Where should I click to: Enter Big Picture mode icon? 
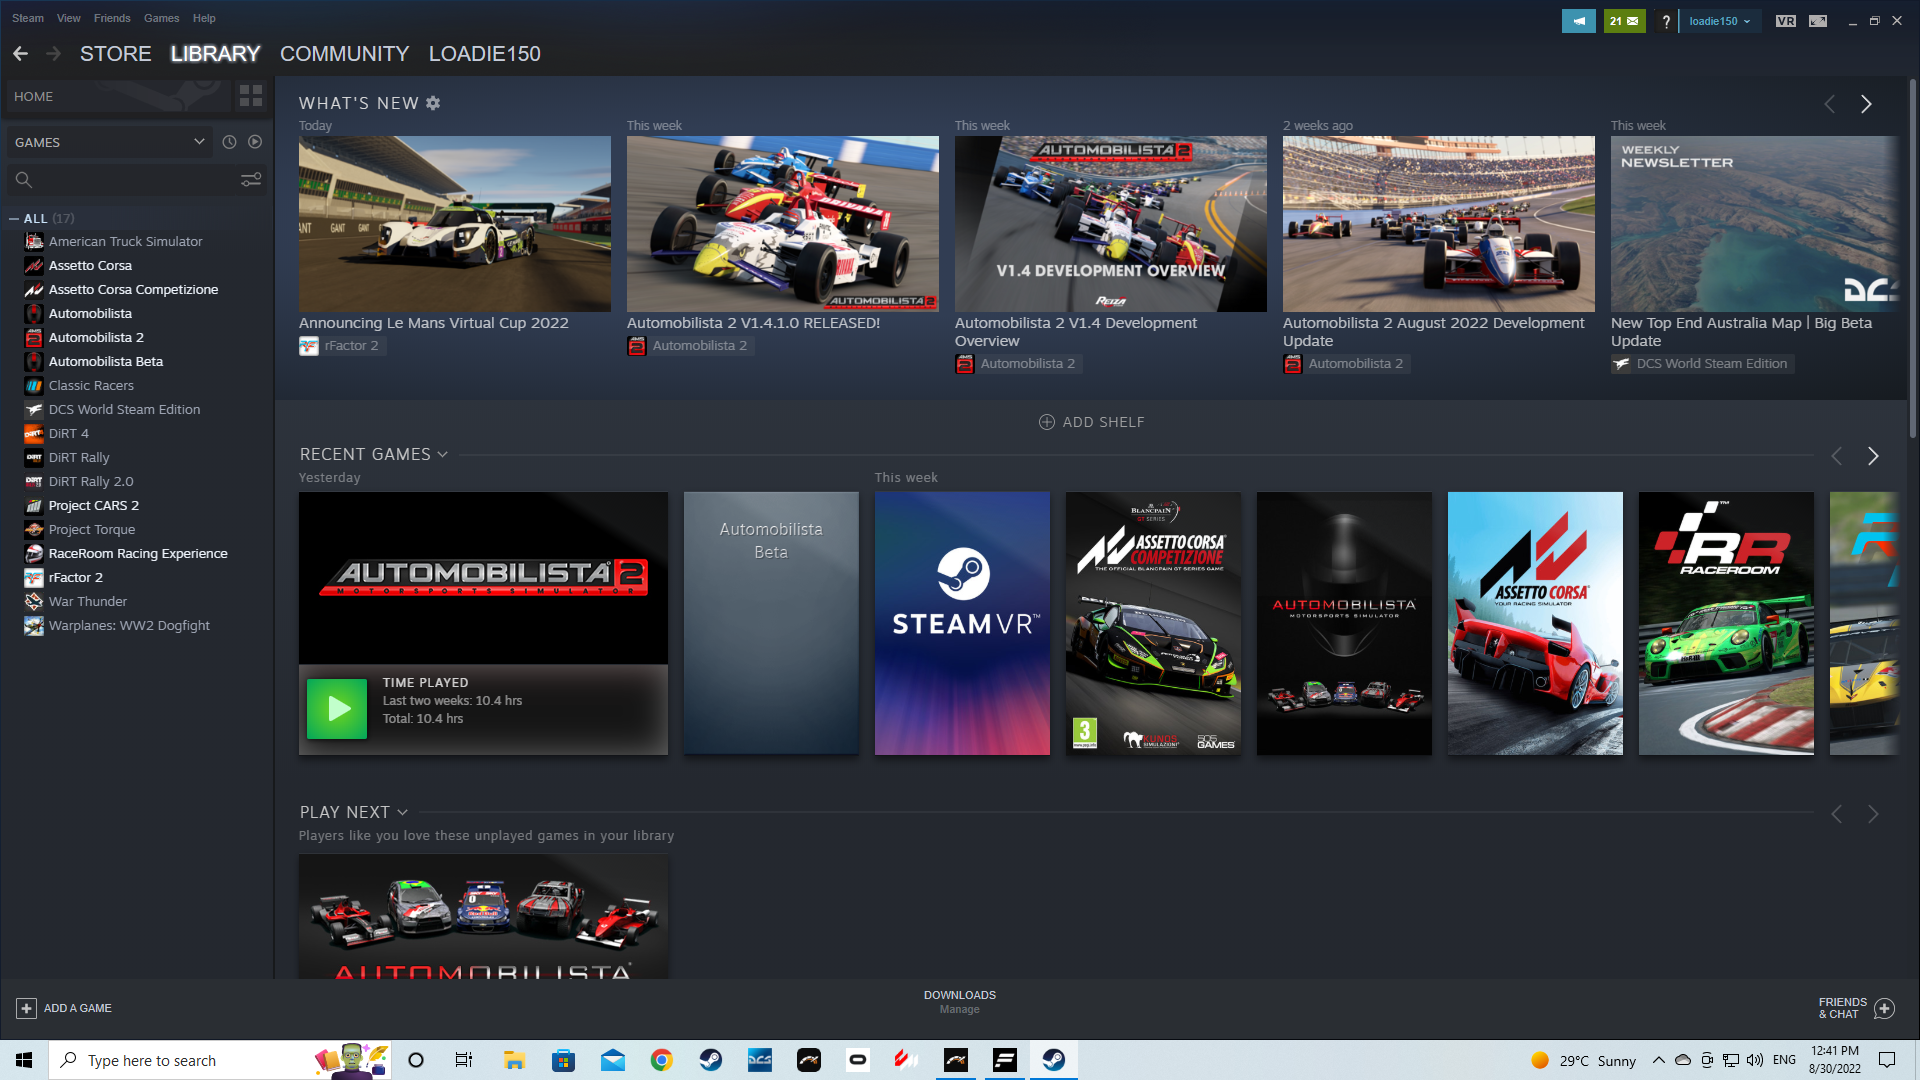point(1818,21)
